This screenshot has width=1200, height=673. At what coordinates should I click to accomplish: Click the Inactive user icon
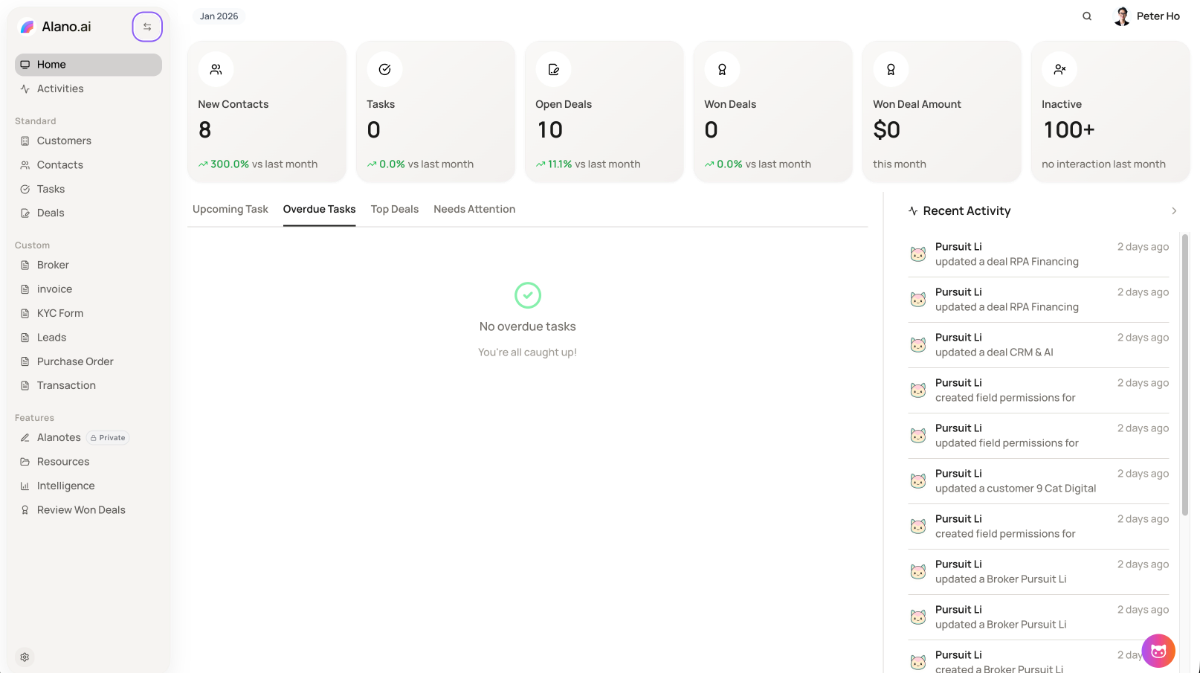pos(1059,69)
